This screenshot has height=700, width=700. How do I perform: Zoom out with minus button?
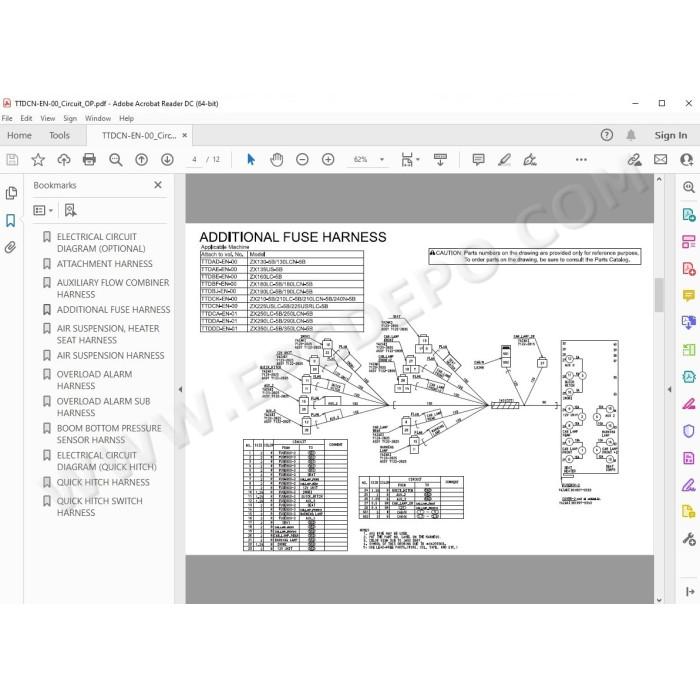(302, 159)
